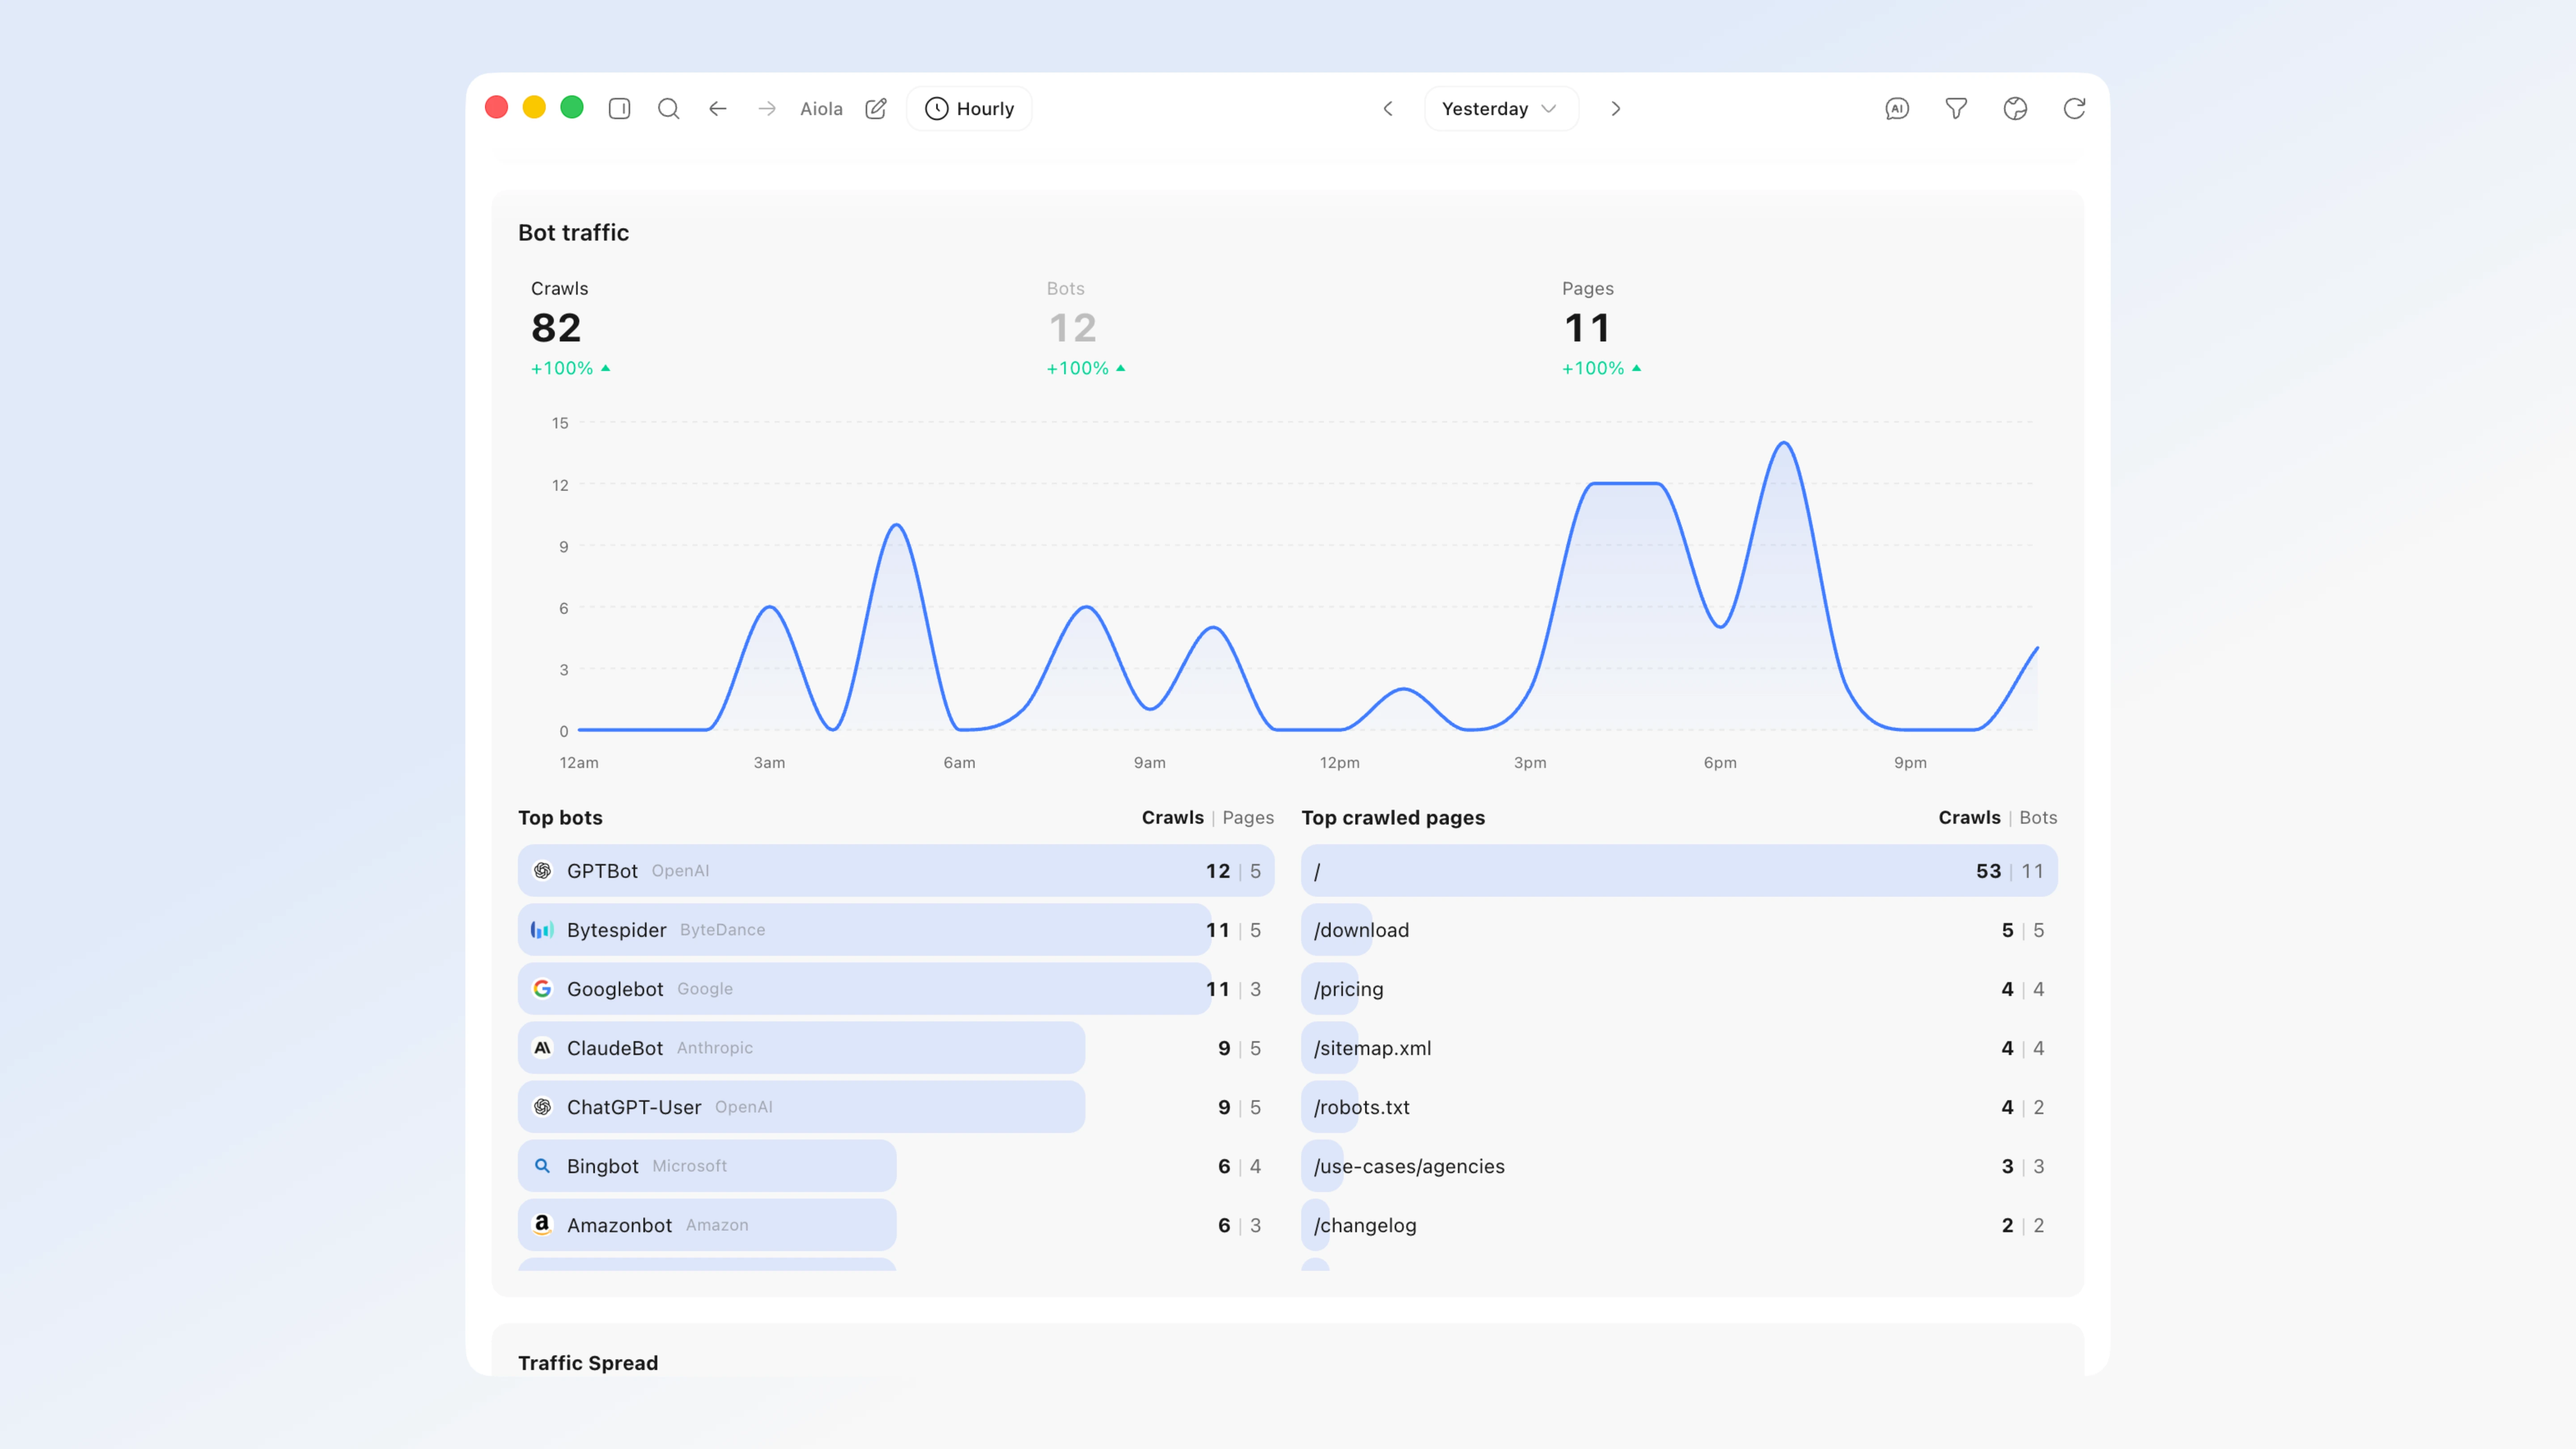Toggle the sidebar panel icon
Image resolution: width=2576 pixels, height=1449 pixels.
[x=619, y=108]
